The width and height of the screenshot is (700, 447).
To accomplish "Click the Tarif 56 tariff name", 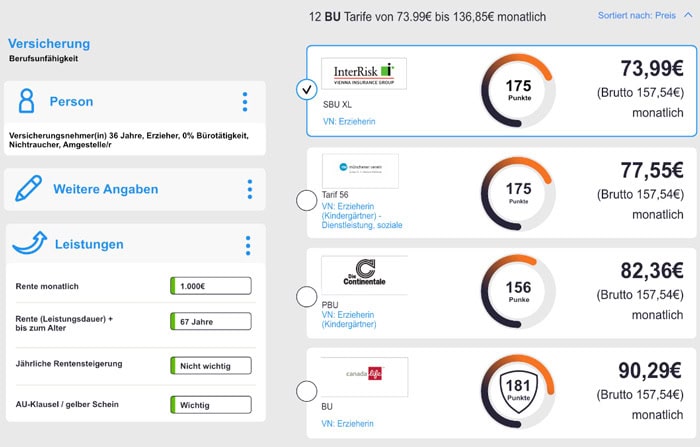I will 335,195.
